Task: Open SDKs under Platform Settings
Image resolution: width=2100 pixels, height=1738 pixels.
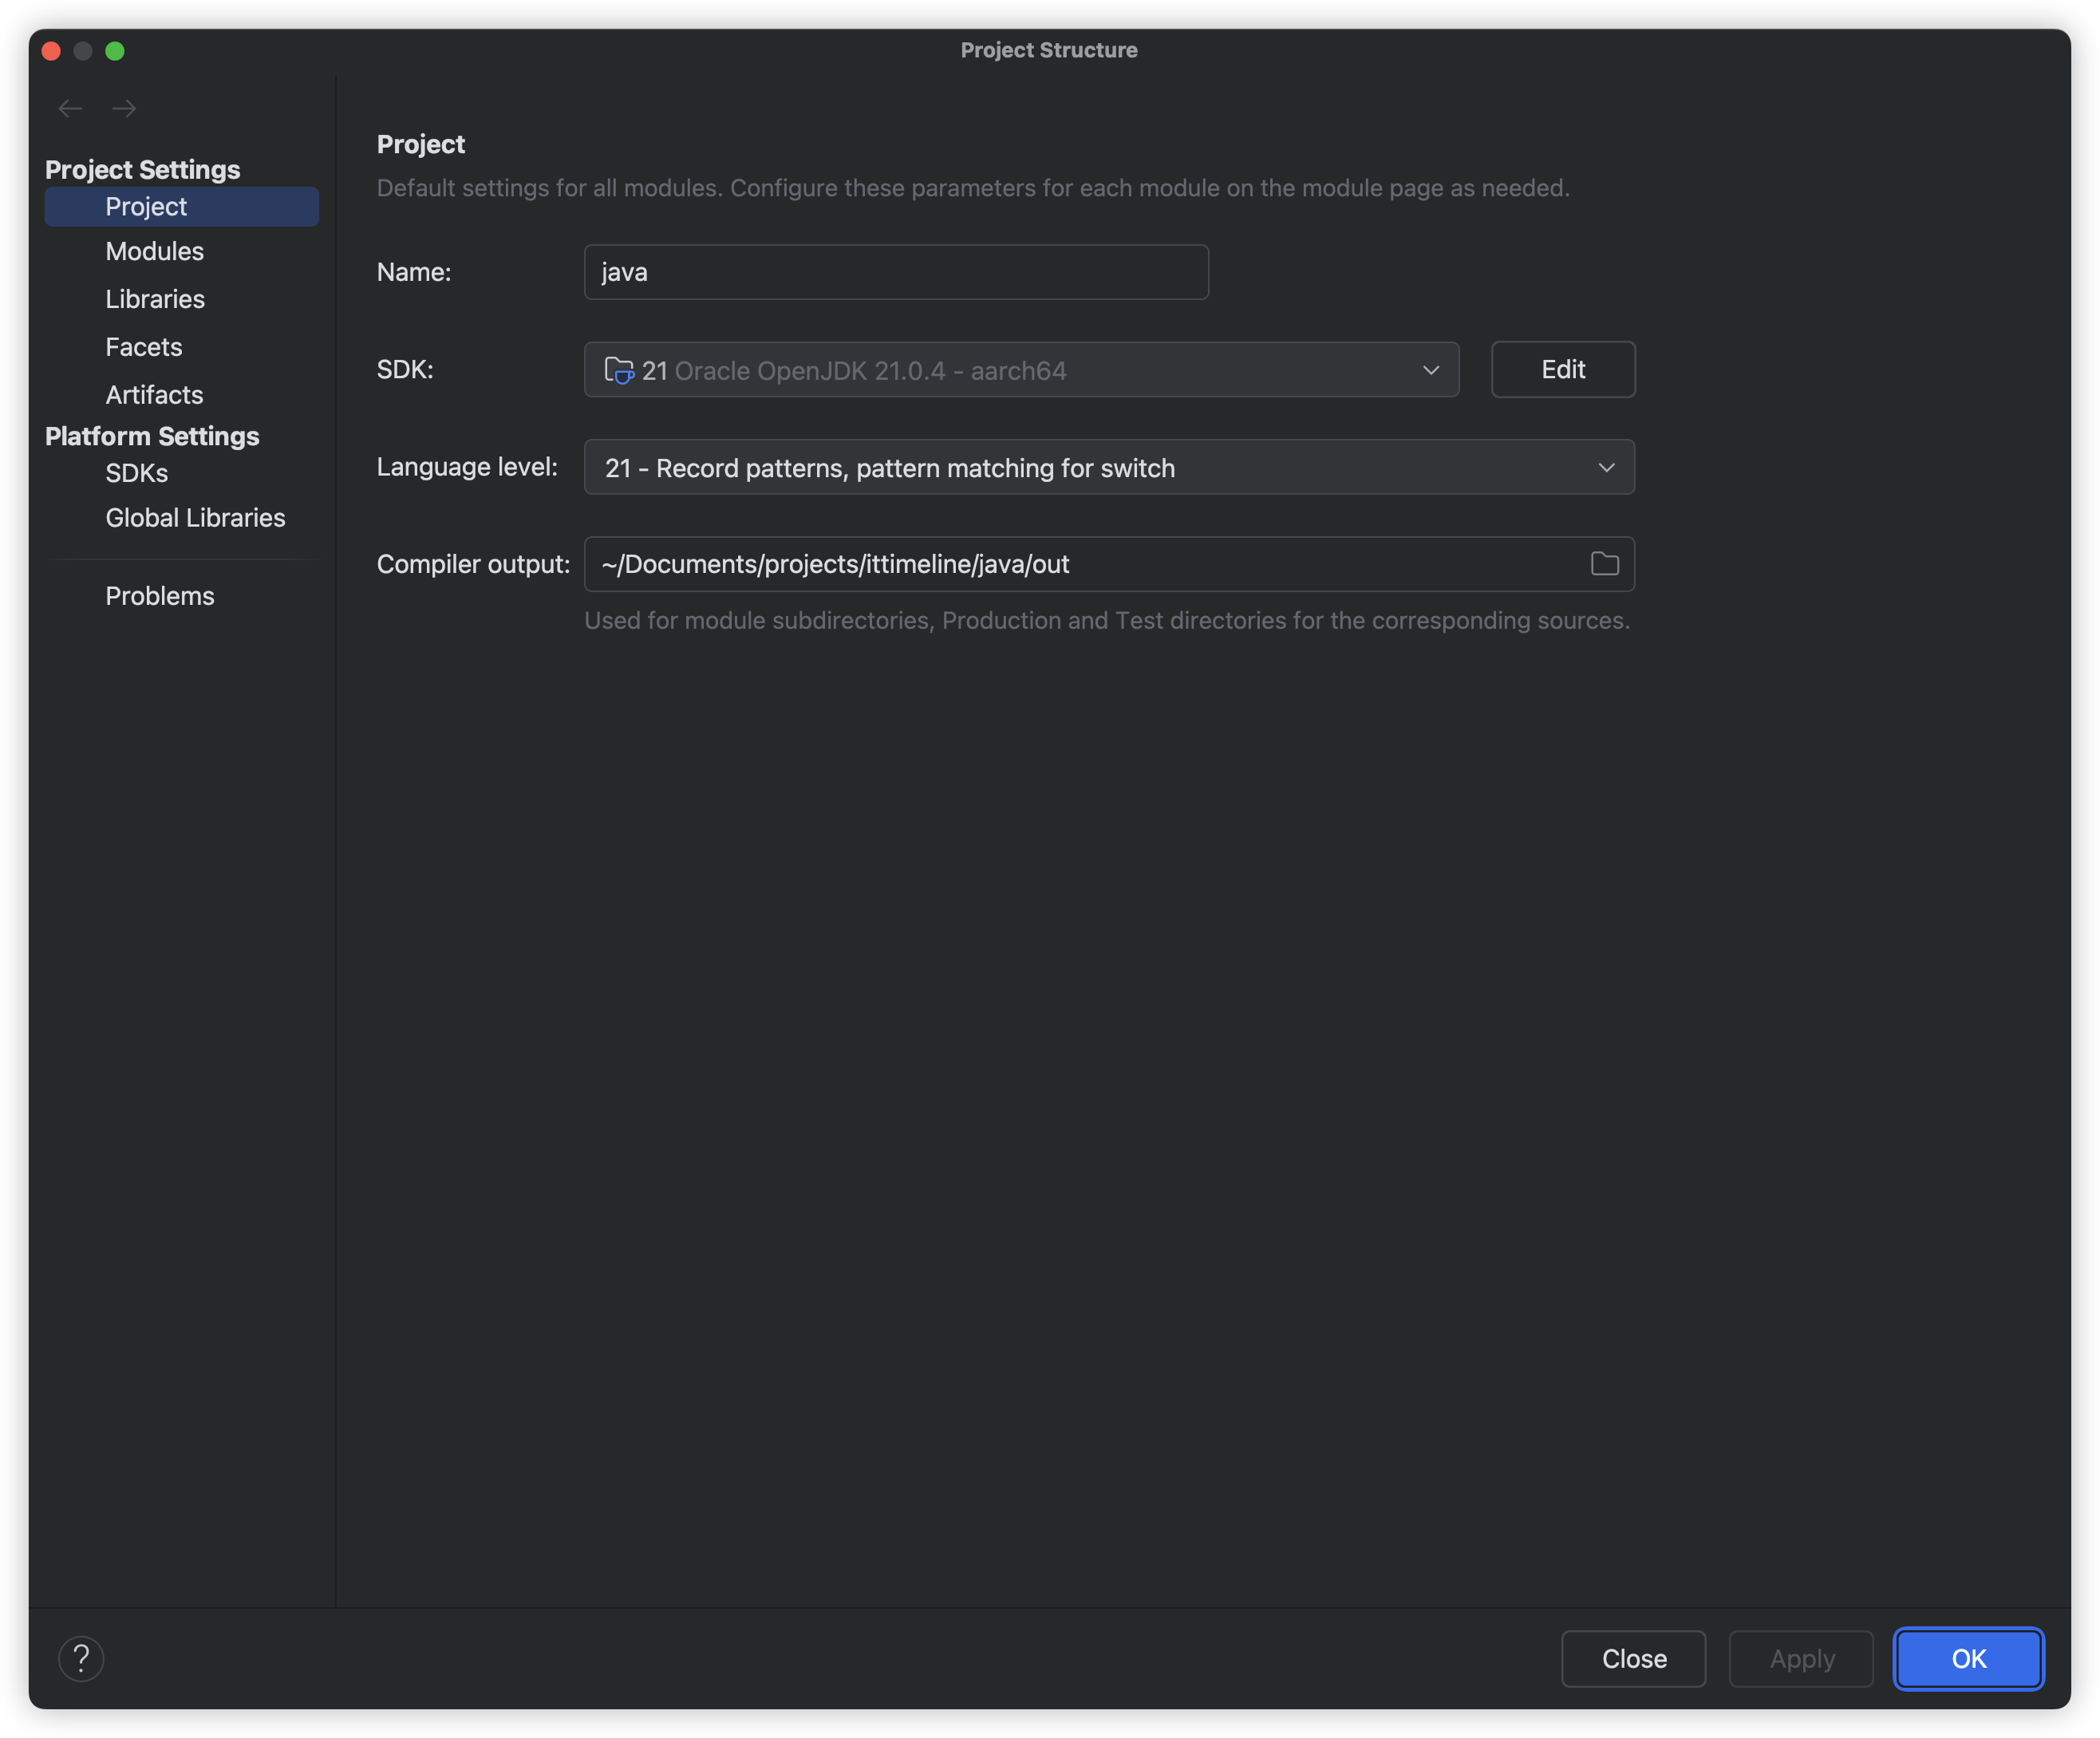Action: pos(137,473)
